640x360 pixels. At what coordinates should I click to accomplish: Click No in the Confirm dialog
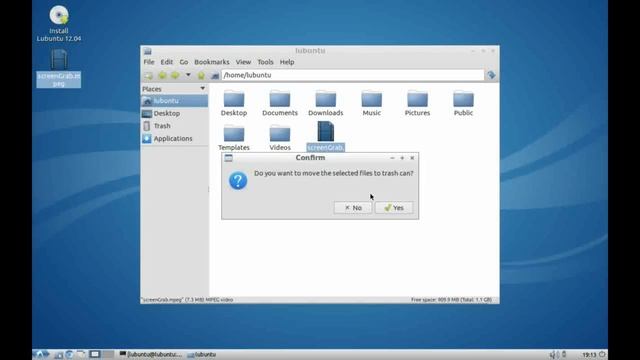pyautogui.click(x=353, y=208)
